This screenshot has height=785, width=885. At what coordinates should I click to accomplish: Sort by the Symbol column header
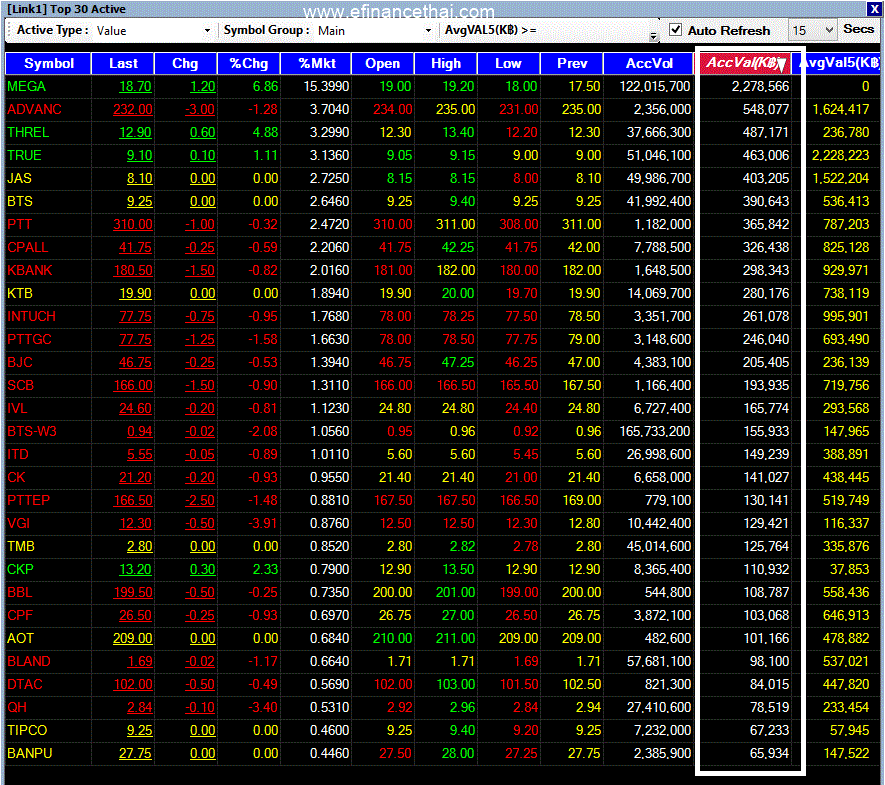[x=49, y=63]
